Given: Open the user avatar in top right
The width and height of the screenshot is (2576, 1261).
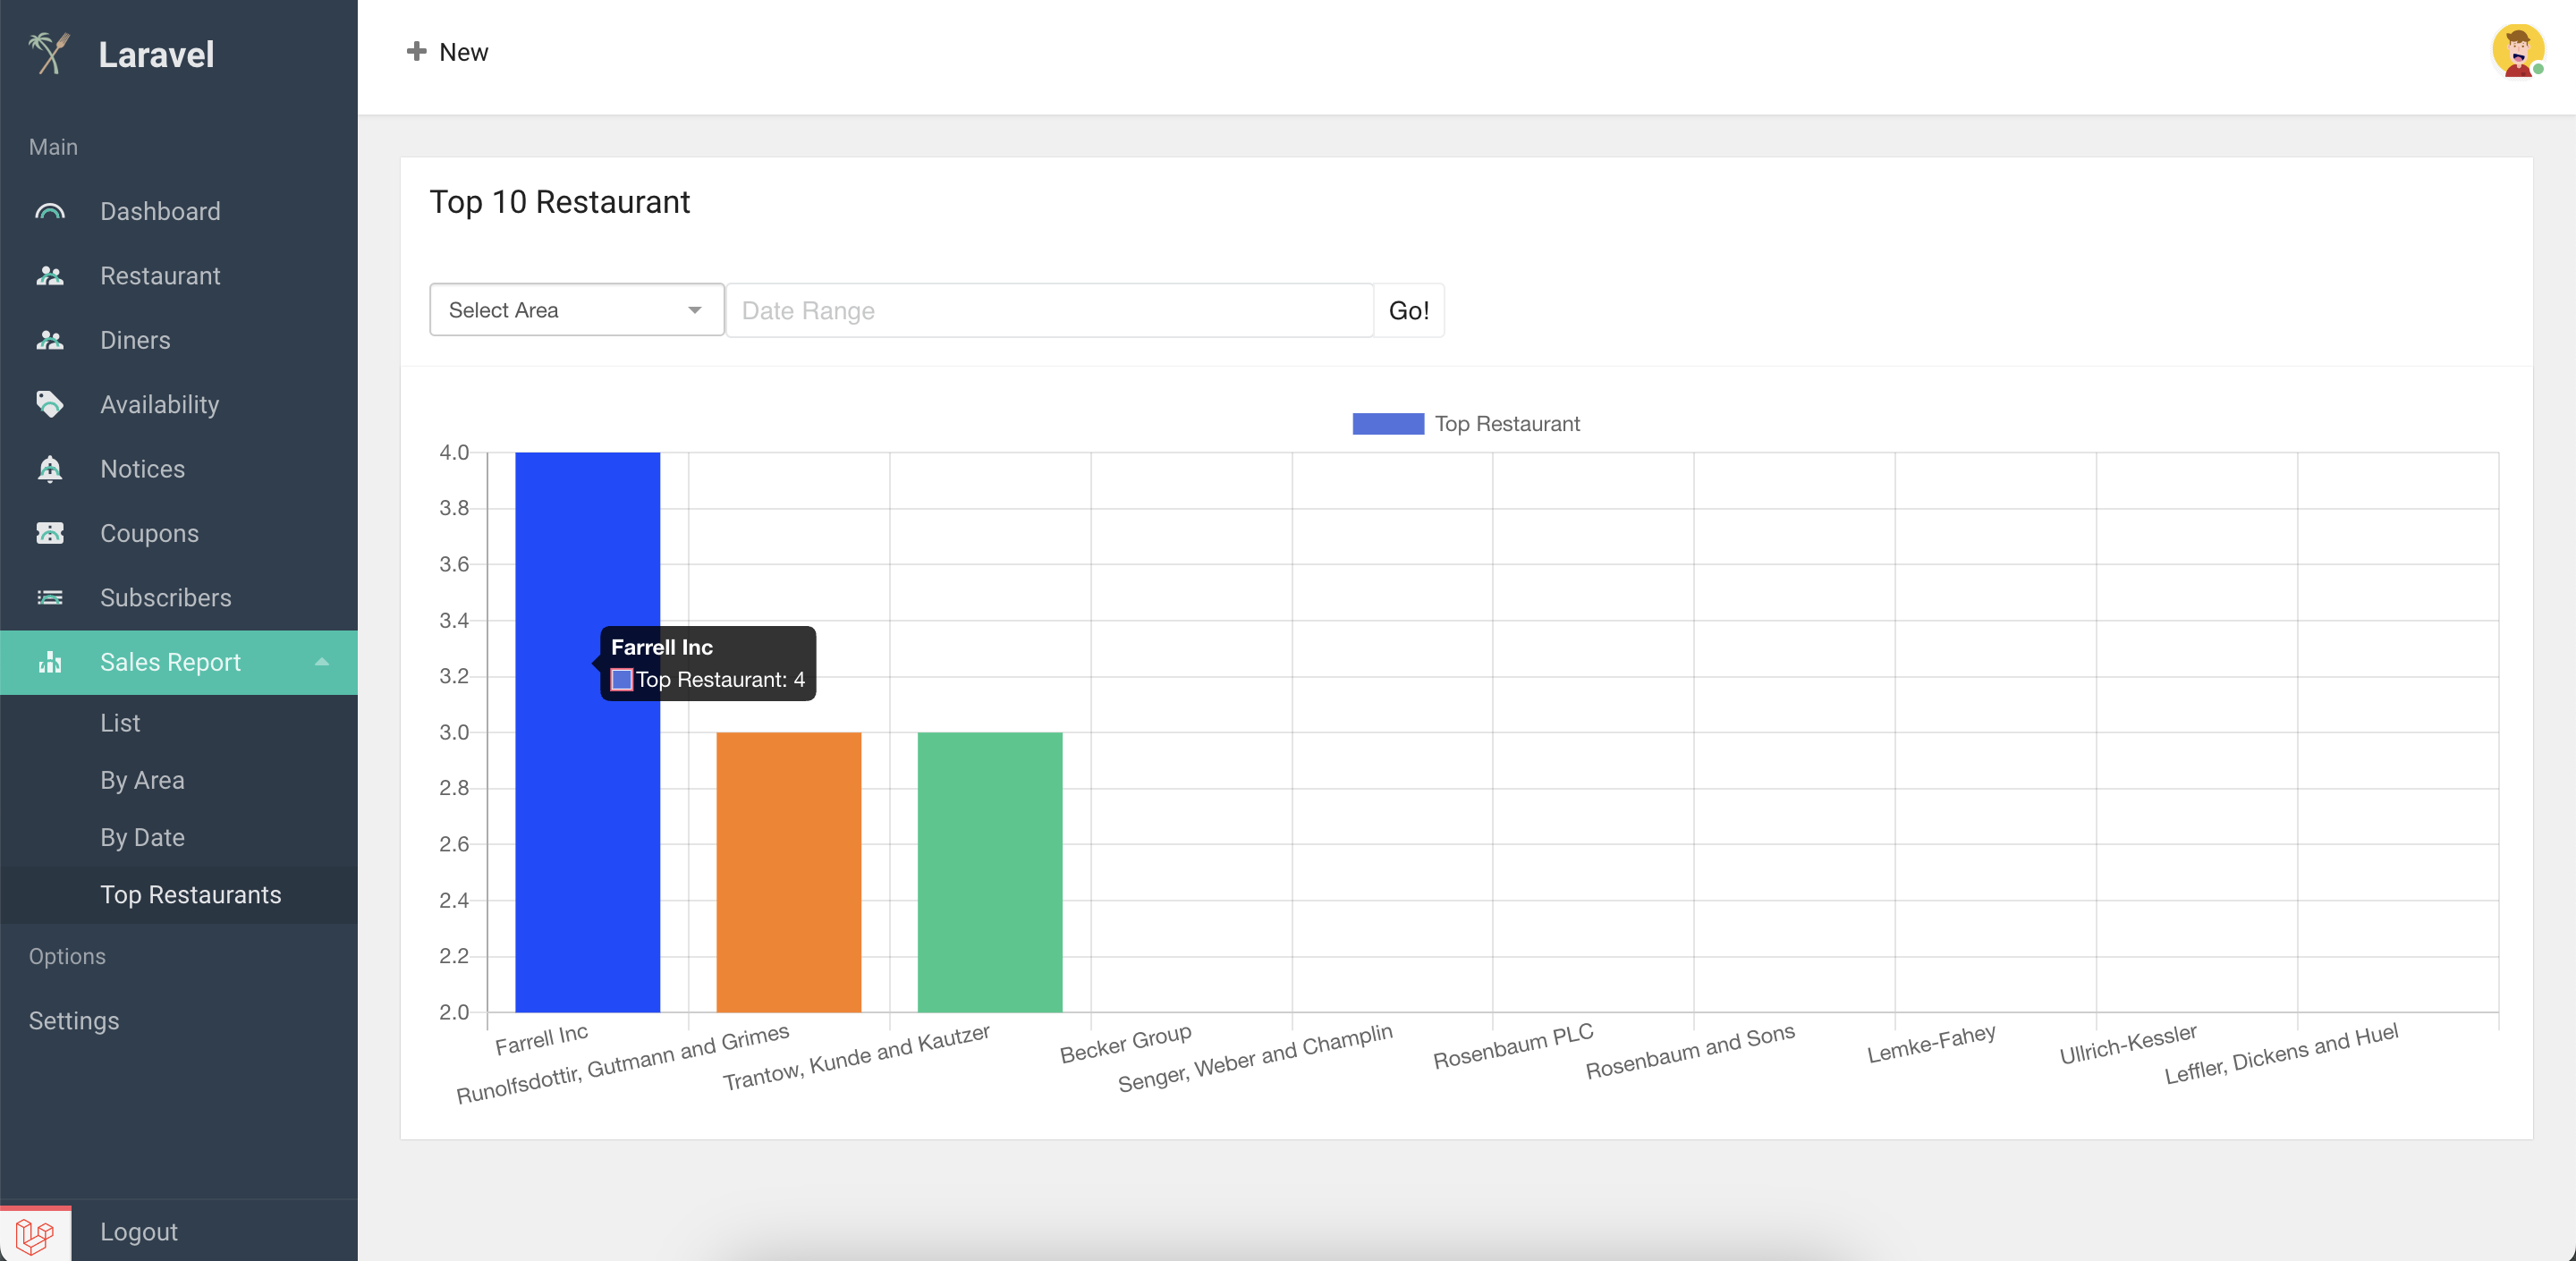Looking at the screenshot, I should pos(2517,51).
